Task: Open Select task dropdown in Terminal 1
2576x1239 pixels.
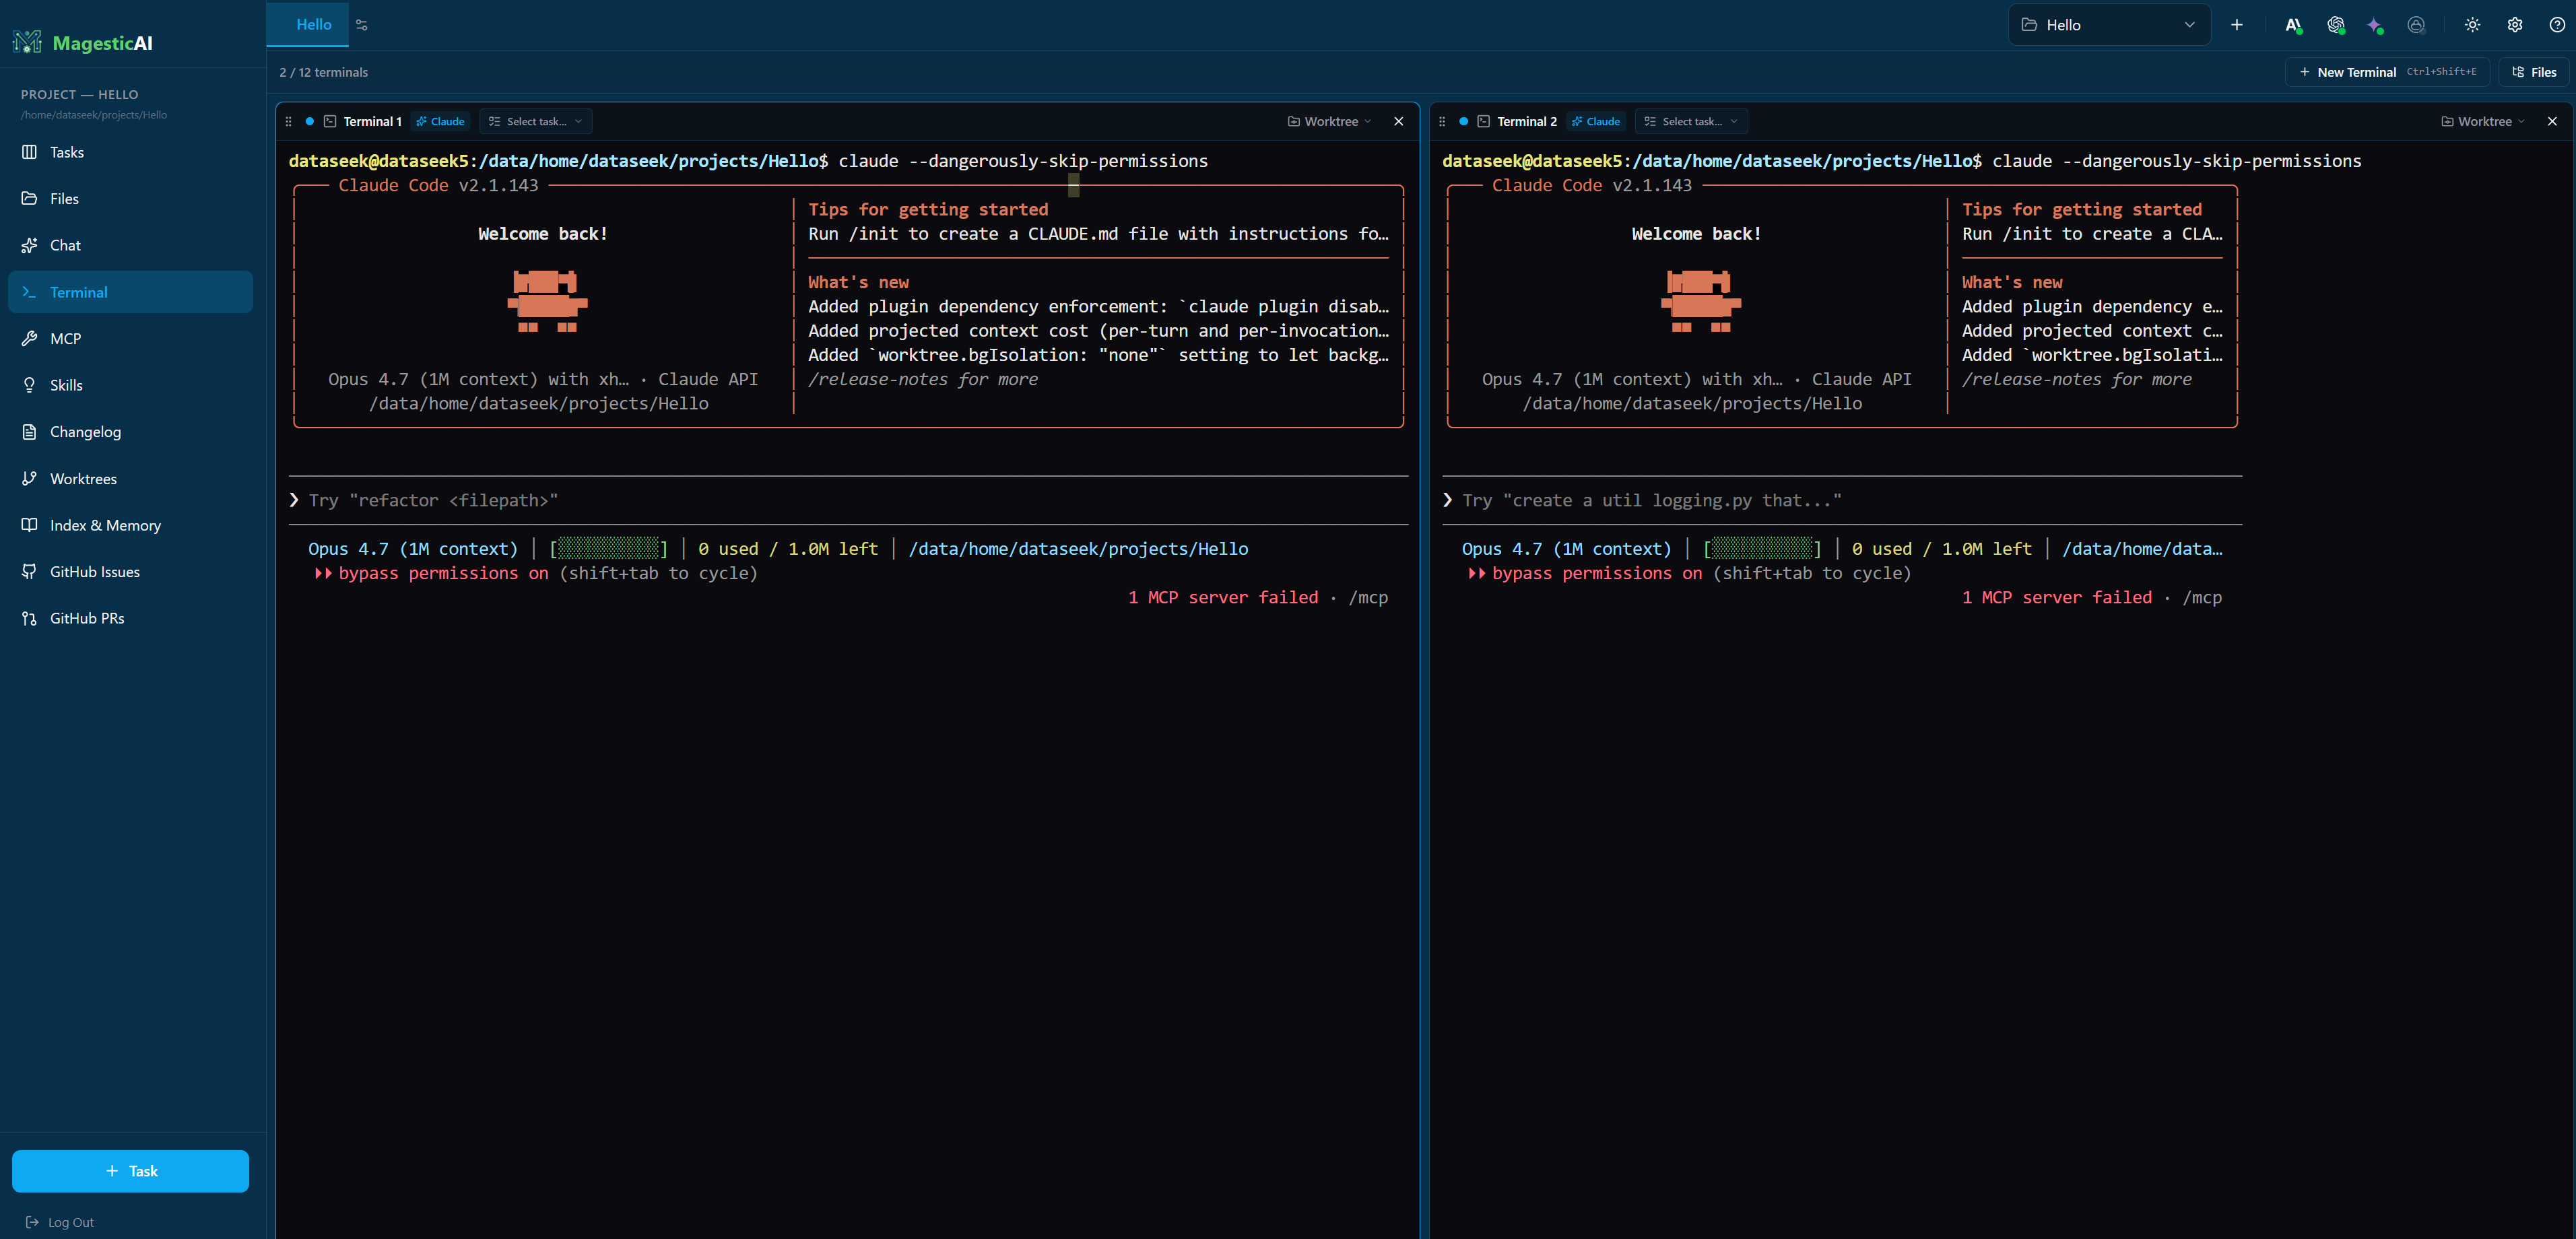Action: (x=535, y=121)
